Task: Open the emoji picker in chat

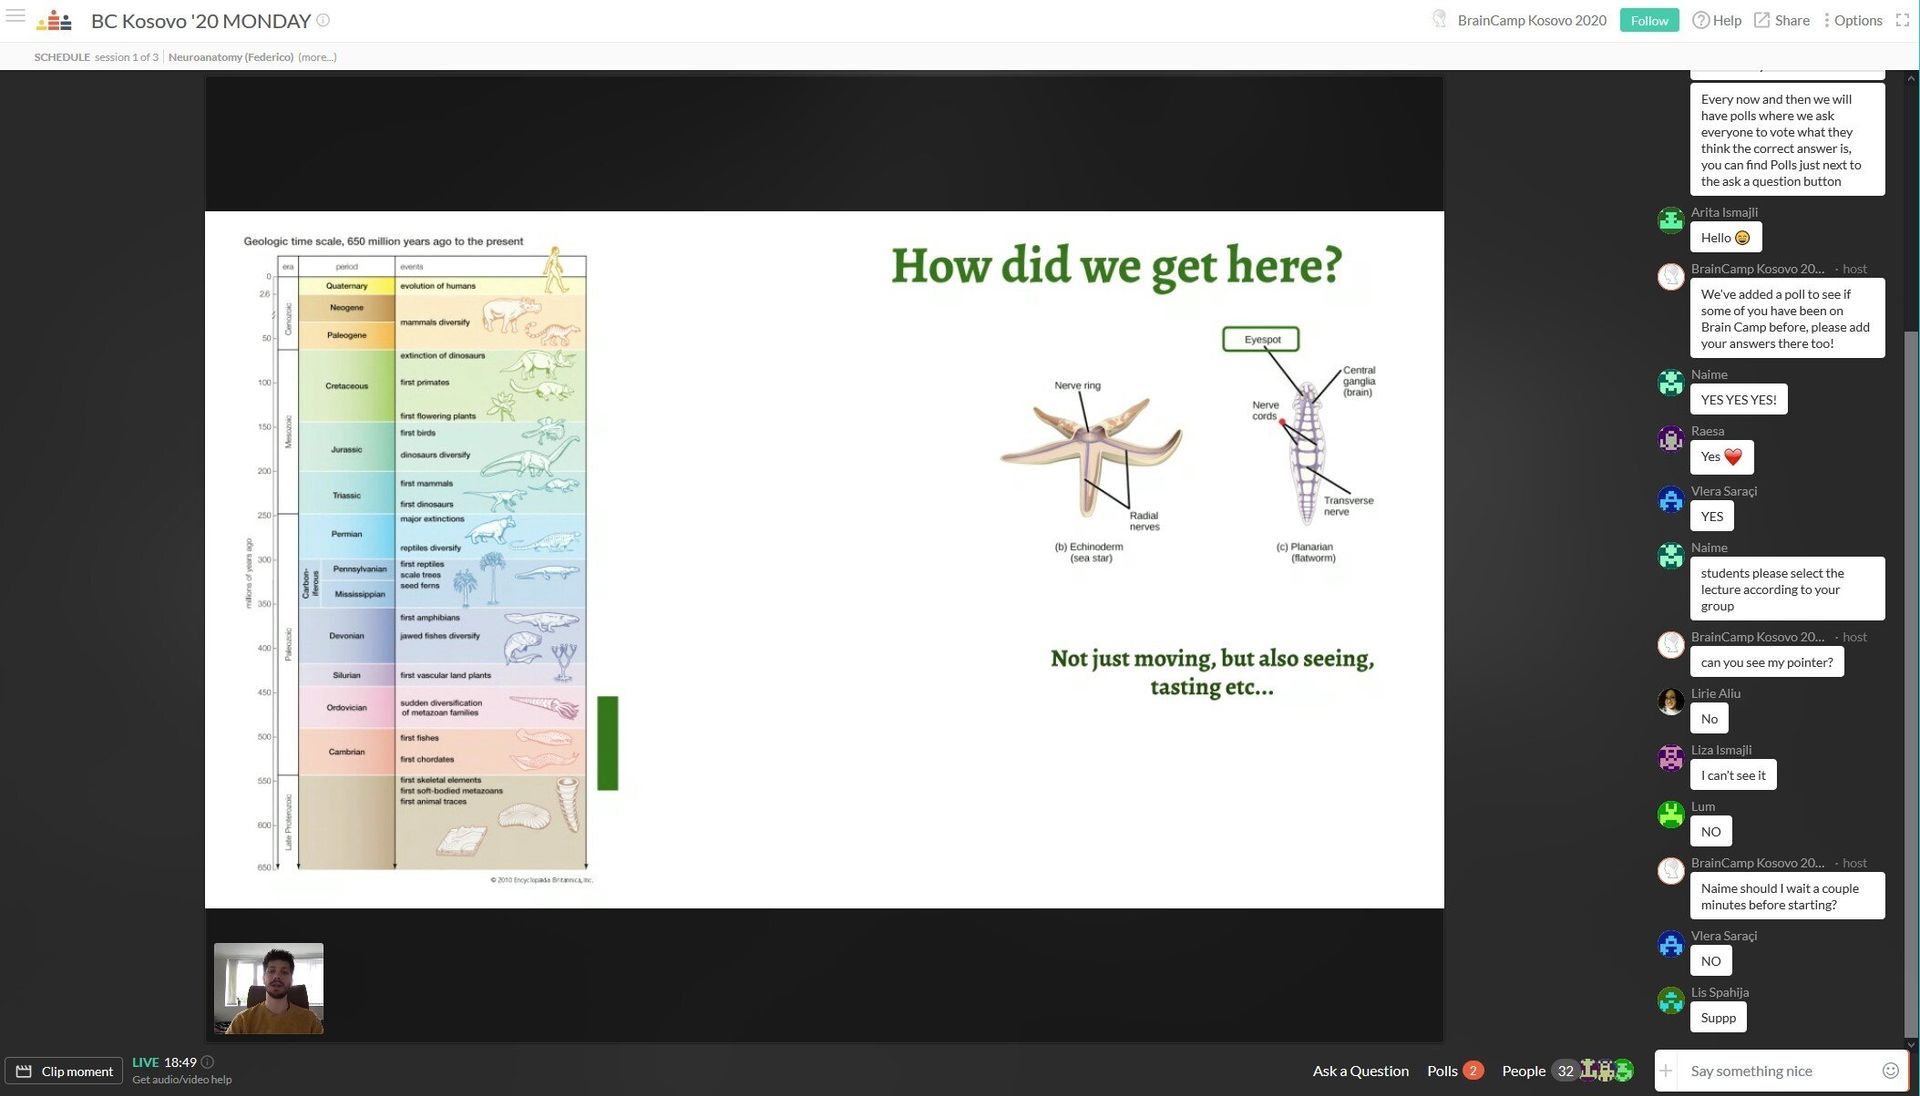Action: 1890,1071
